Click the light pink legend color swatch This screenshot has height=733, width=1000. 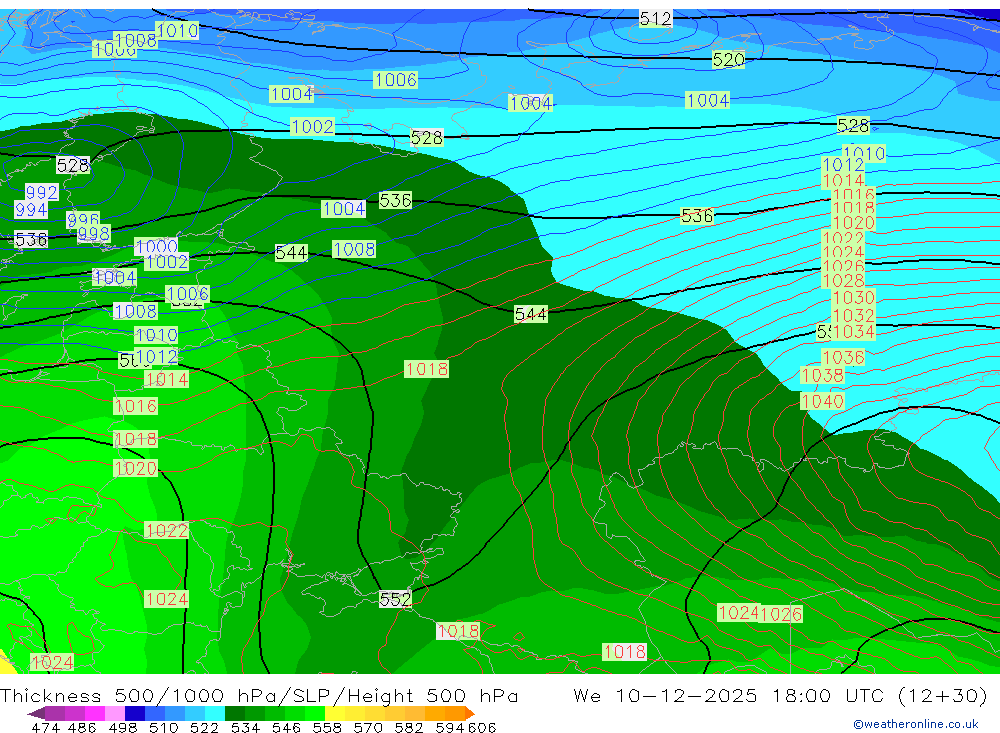(x=115, y=713)
